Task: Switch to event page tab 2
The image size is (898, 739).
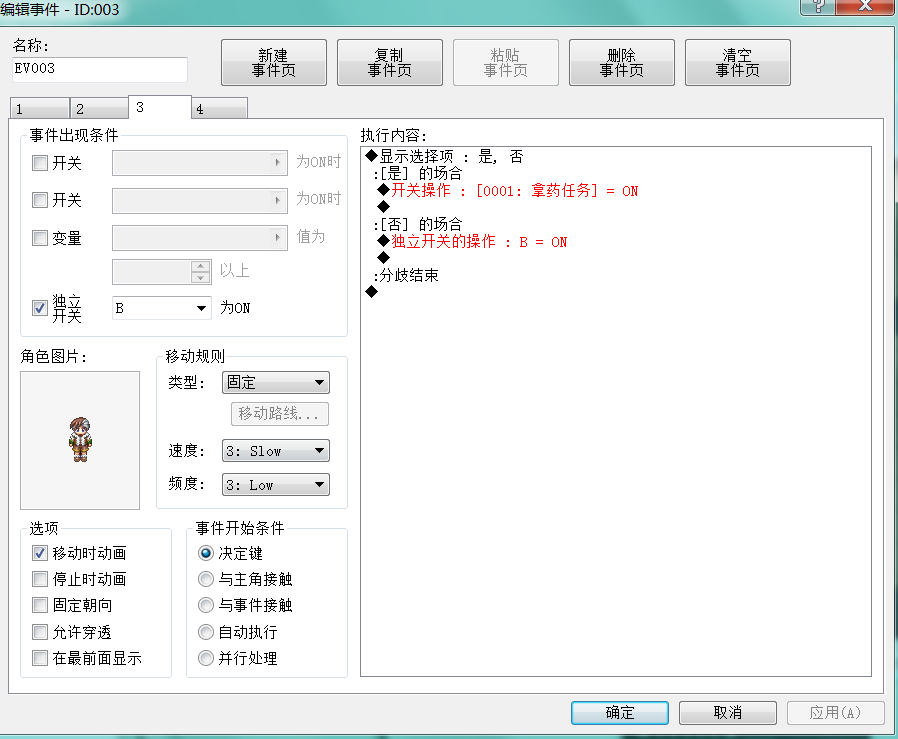Action: point(99,108)
